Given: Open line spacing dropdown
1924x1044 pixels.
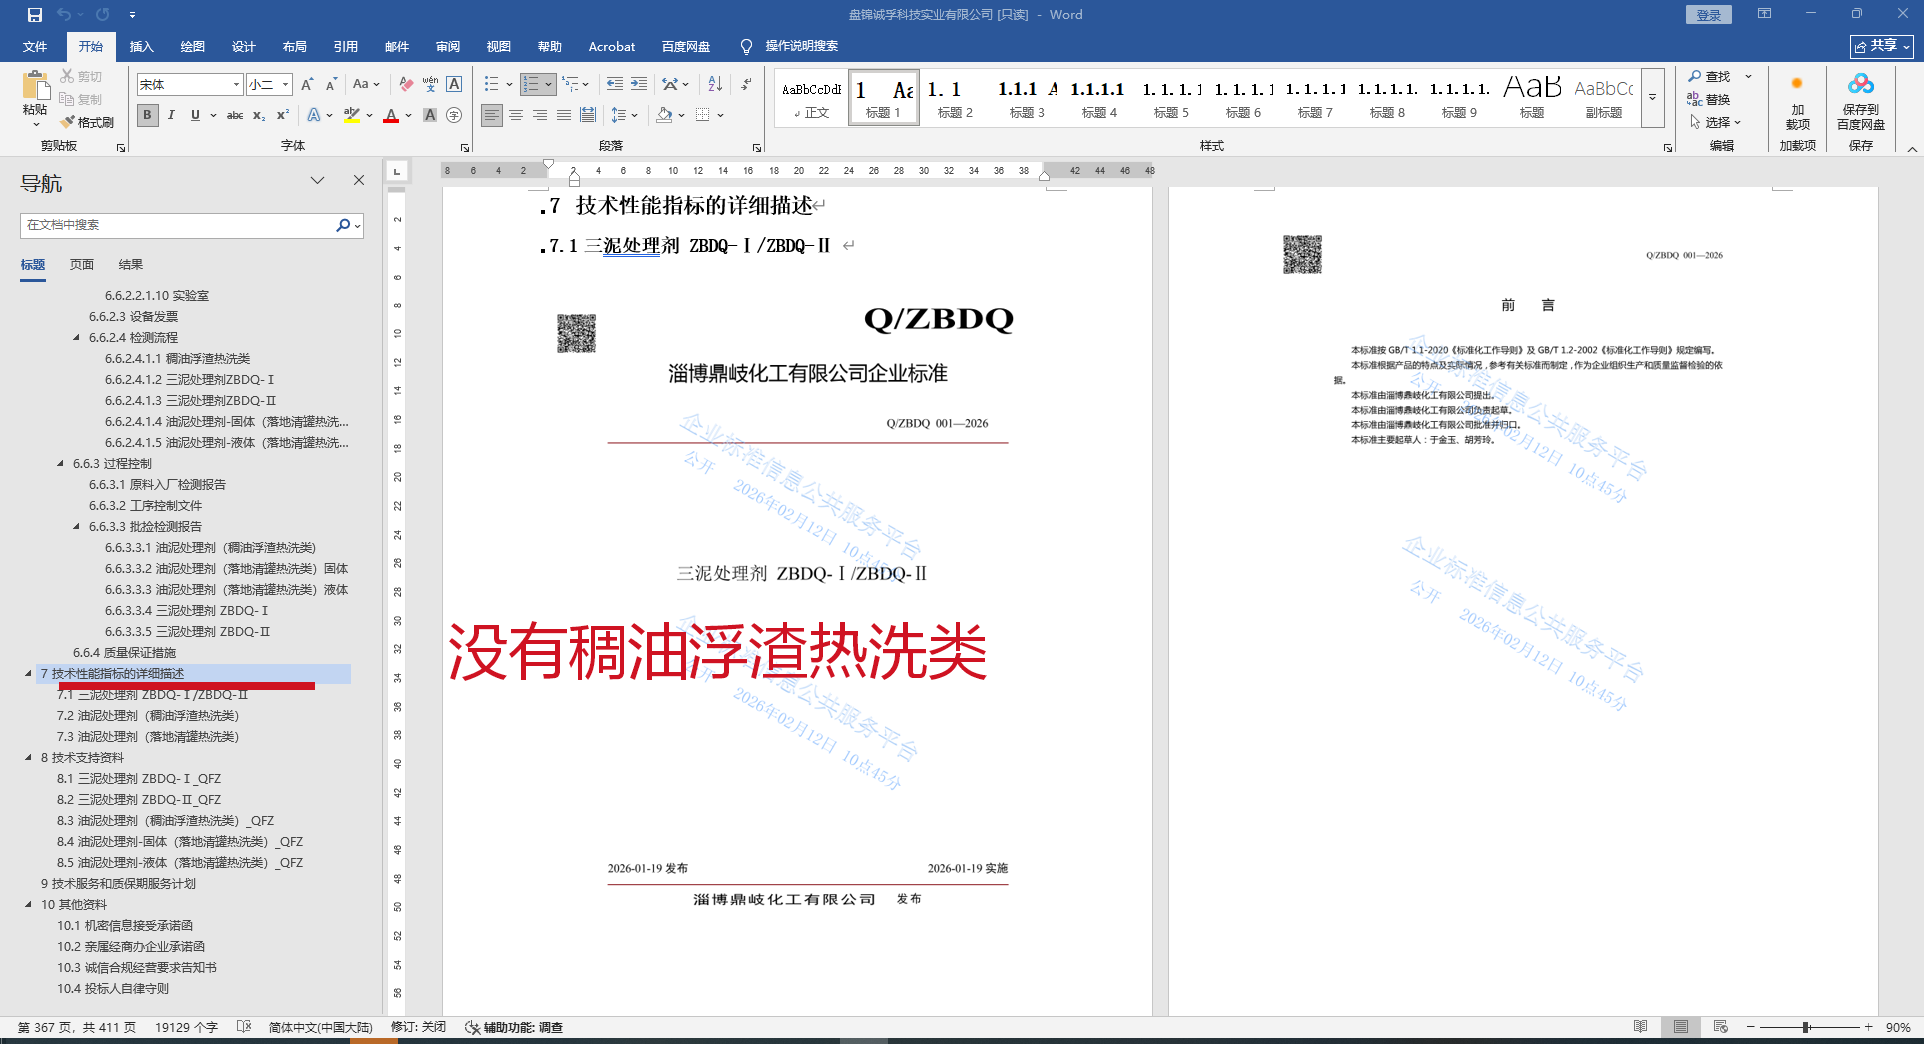Looking at the screenshot, I should (x=624, y=115).
